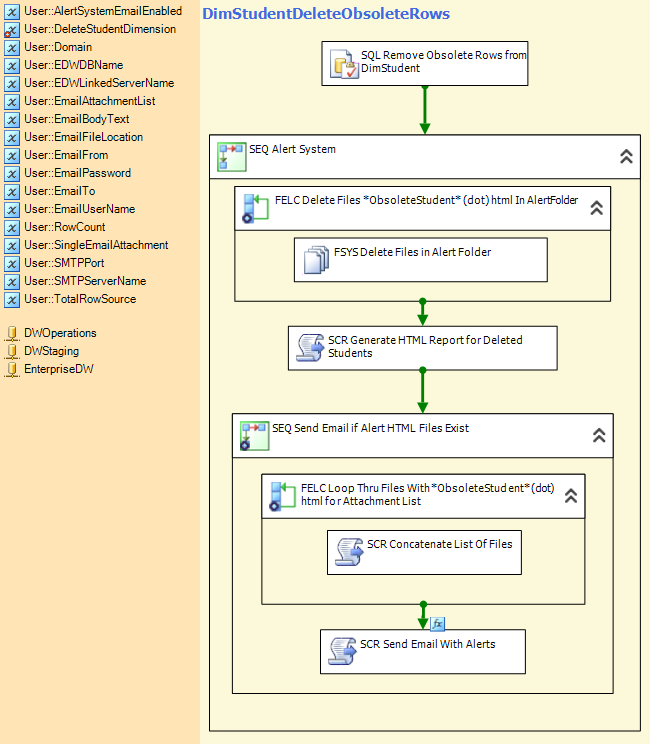
Task: Click the FELC Delete Files foreach loop icon
Action: pyautogui.click(x=256, y=208)
